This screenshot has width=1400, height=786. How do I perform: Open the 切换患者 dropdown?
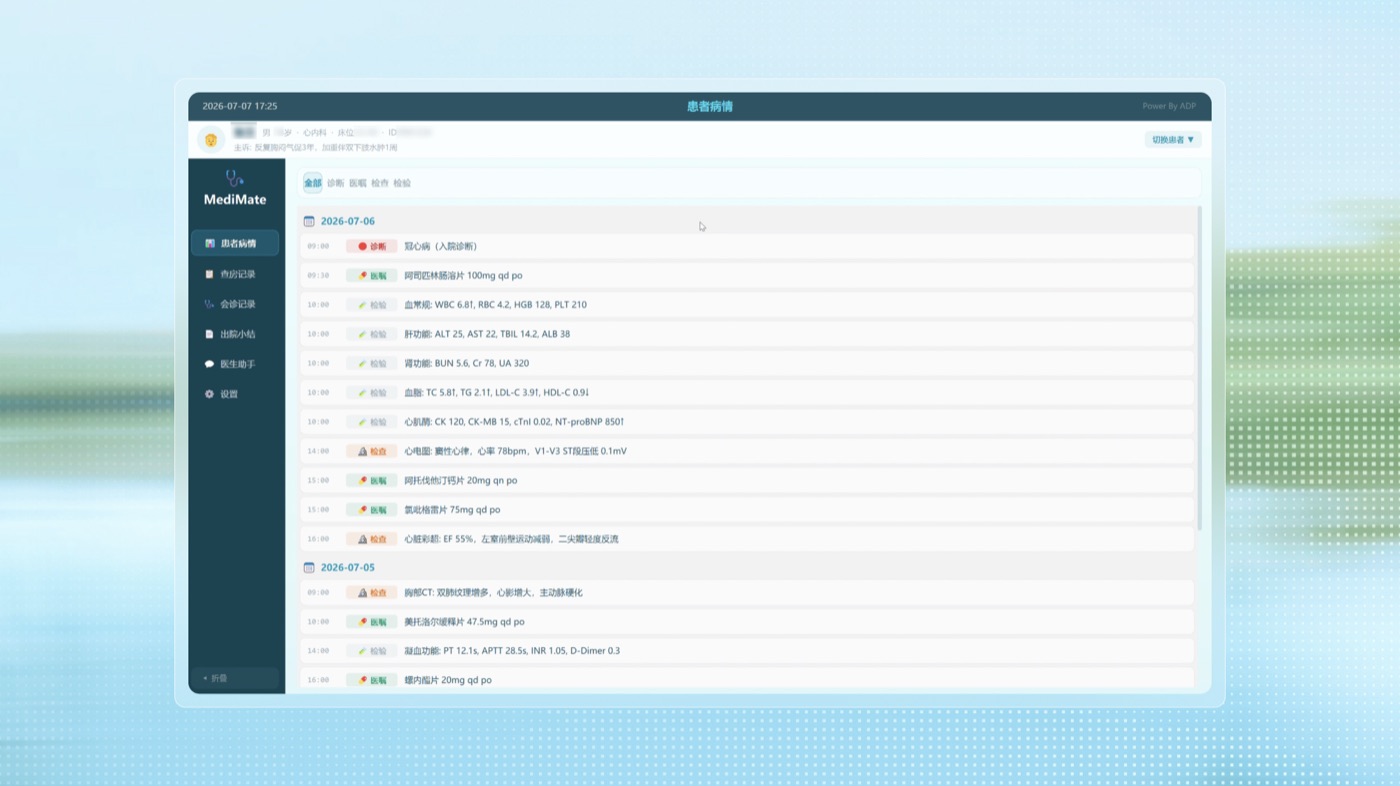coord(1173,140)
